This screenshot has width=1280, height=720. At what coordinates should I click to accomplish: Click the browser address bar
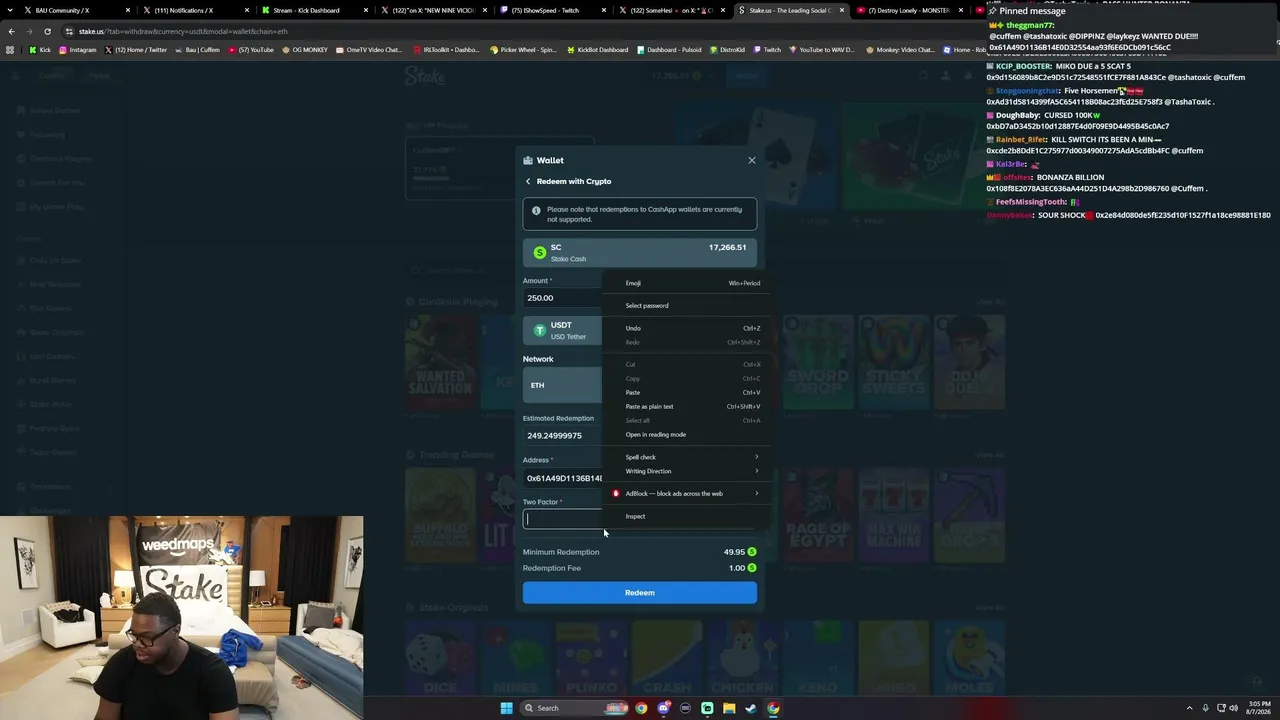pos(520,31)
